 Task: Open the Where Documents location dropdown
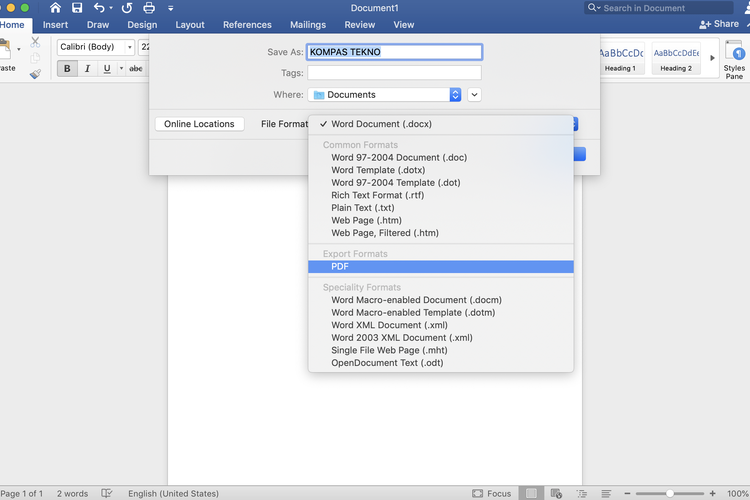455,95
